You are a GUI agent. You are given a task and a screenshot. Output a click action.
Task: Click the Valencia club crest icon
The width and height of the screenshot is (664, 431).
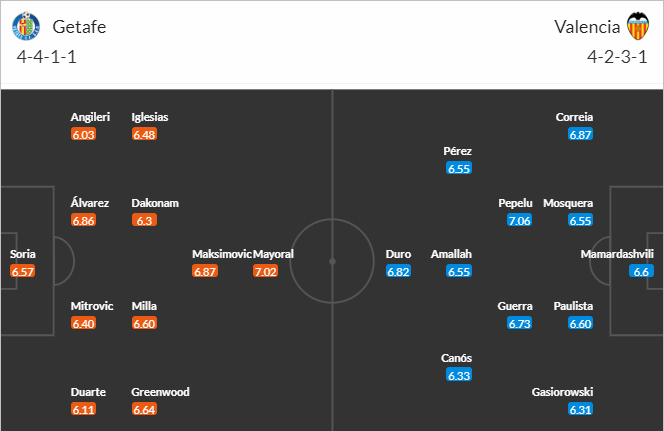click(x=637, y=26)
